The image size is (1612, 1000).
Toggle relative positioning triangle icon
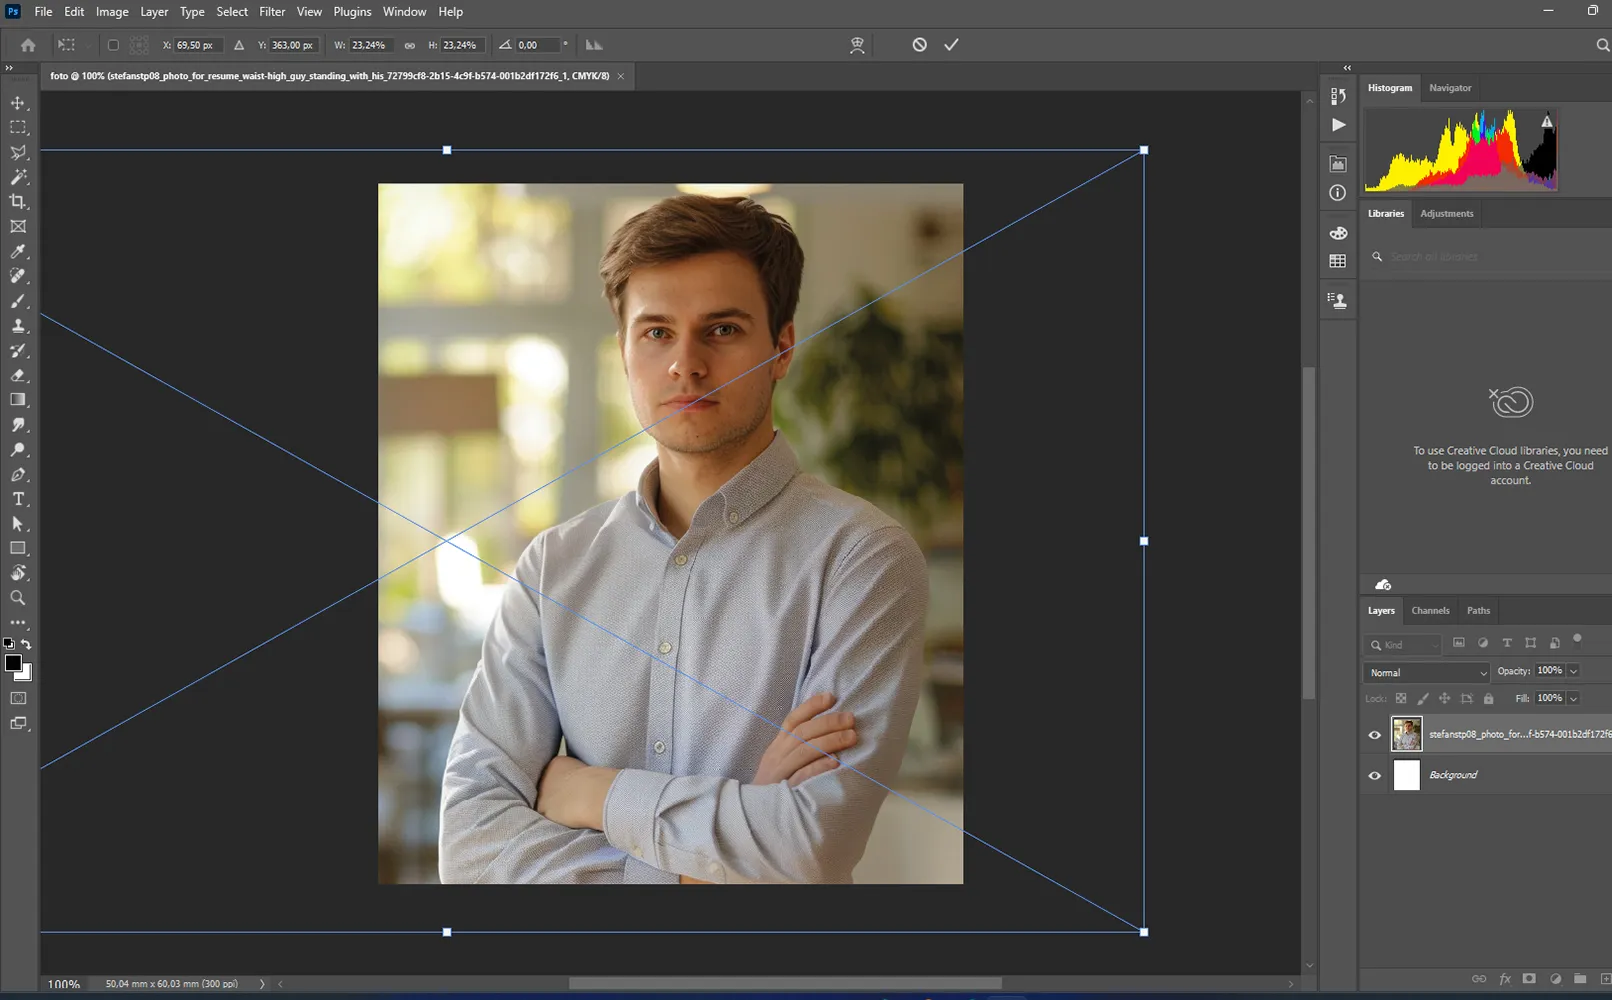pos(239,45)
